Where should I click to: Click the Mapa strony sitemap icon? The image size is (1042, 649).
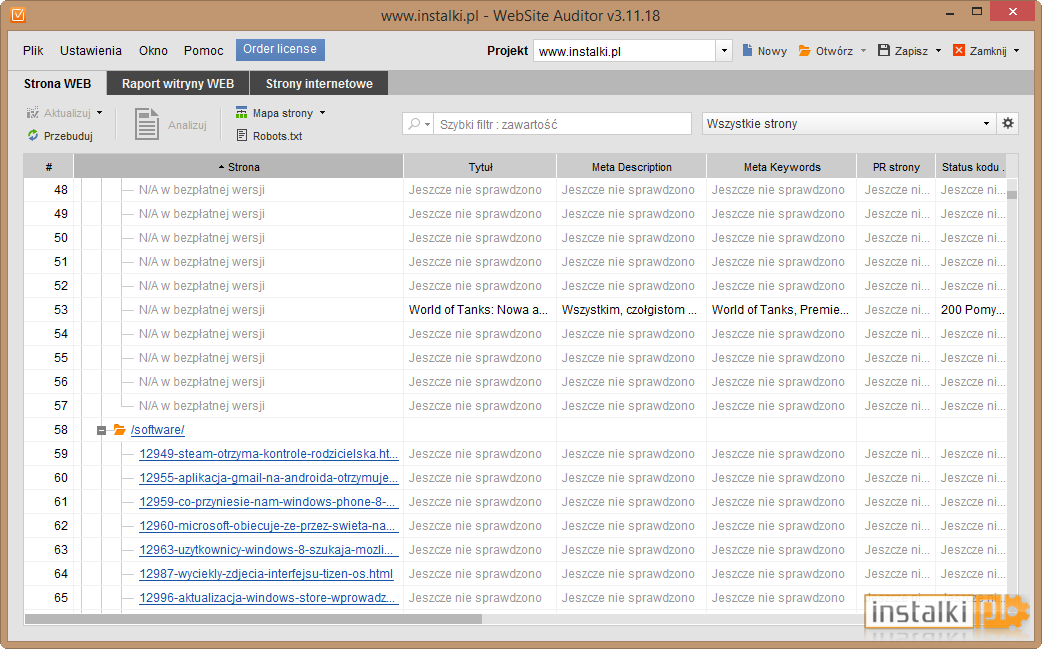coord(241,113)
